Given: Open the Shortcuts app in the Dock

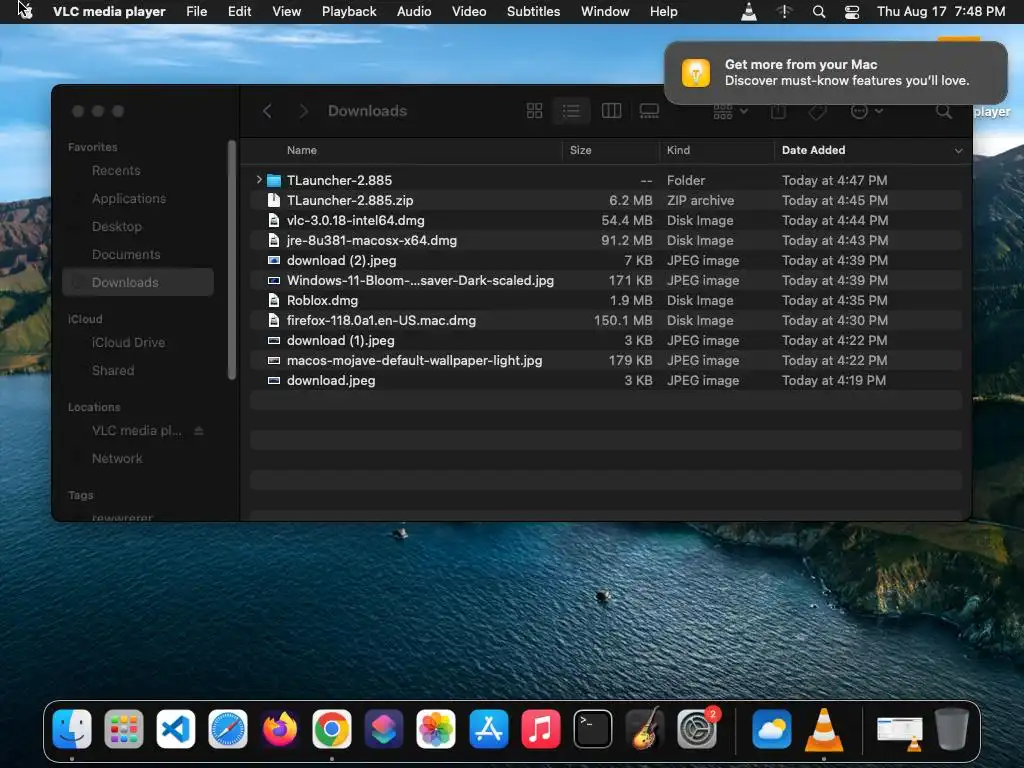Looking at the screenshot, I should coord(384,728).
